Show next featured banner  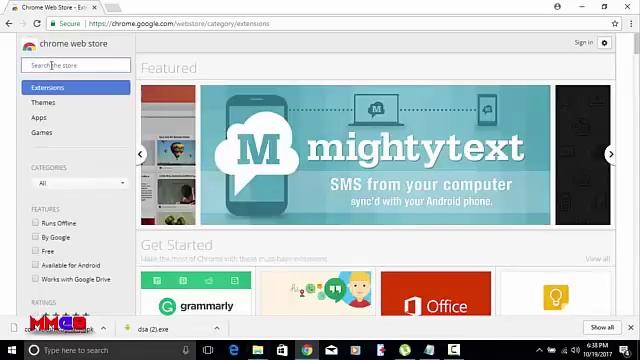coord(611,154)
